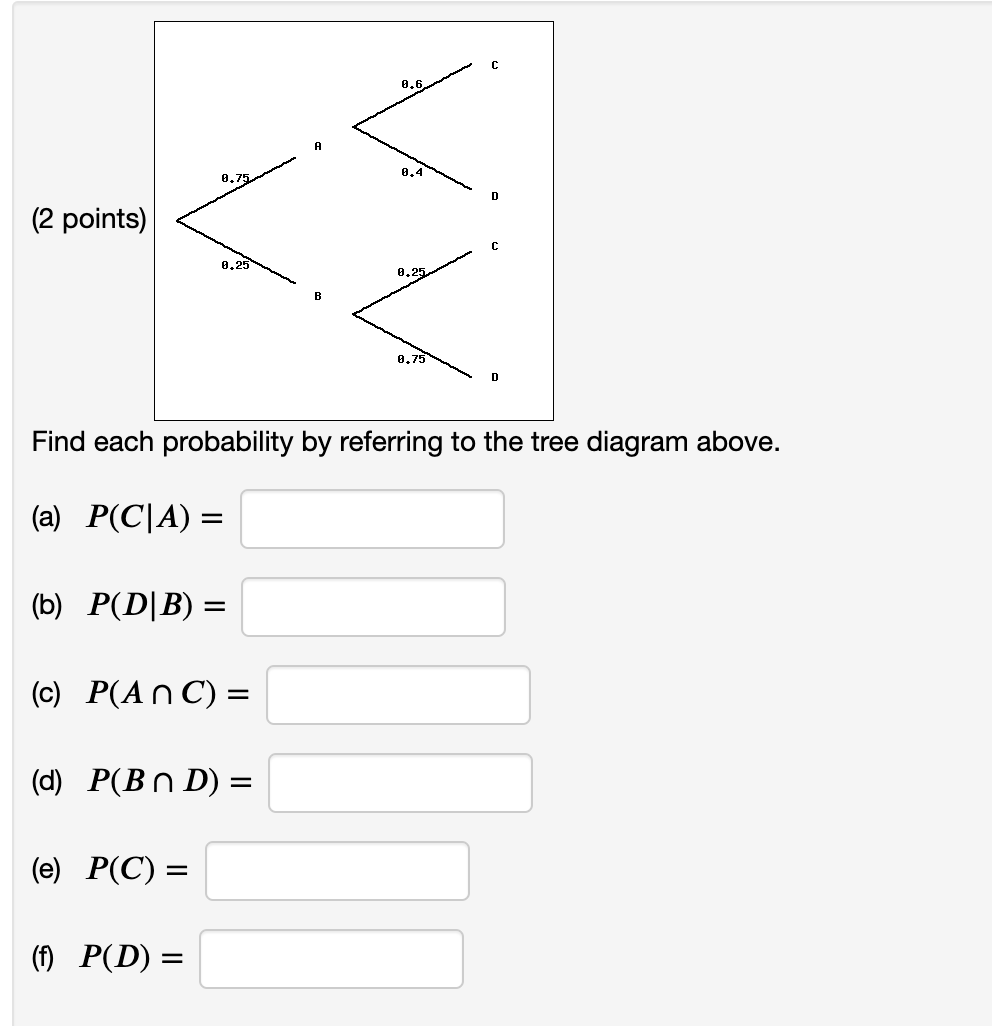
Task: Click the tree diagram image
Action: pyautogui.click(x=354, y=220)
